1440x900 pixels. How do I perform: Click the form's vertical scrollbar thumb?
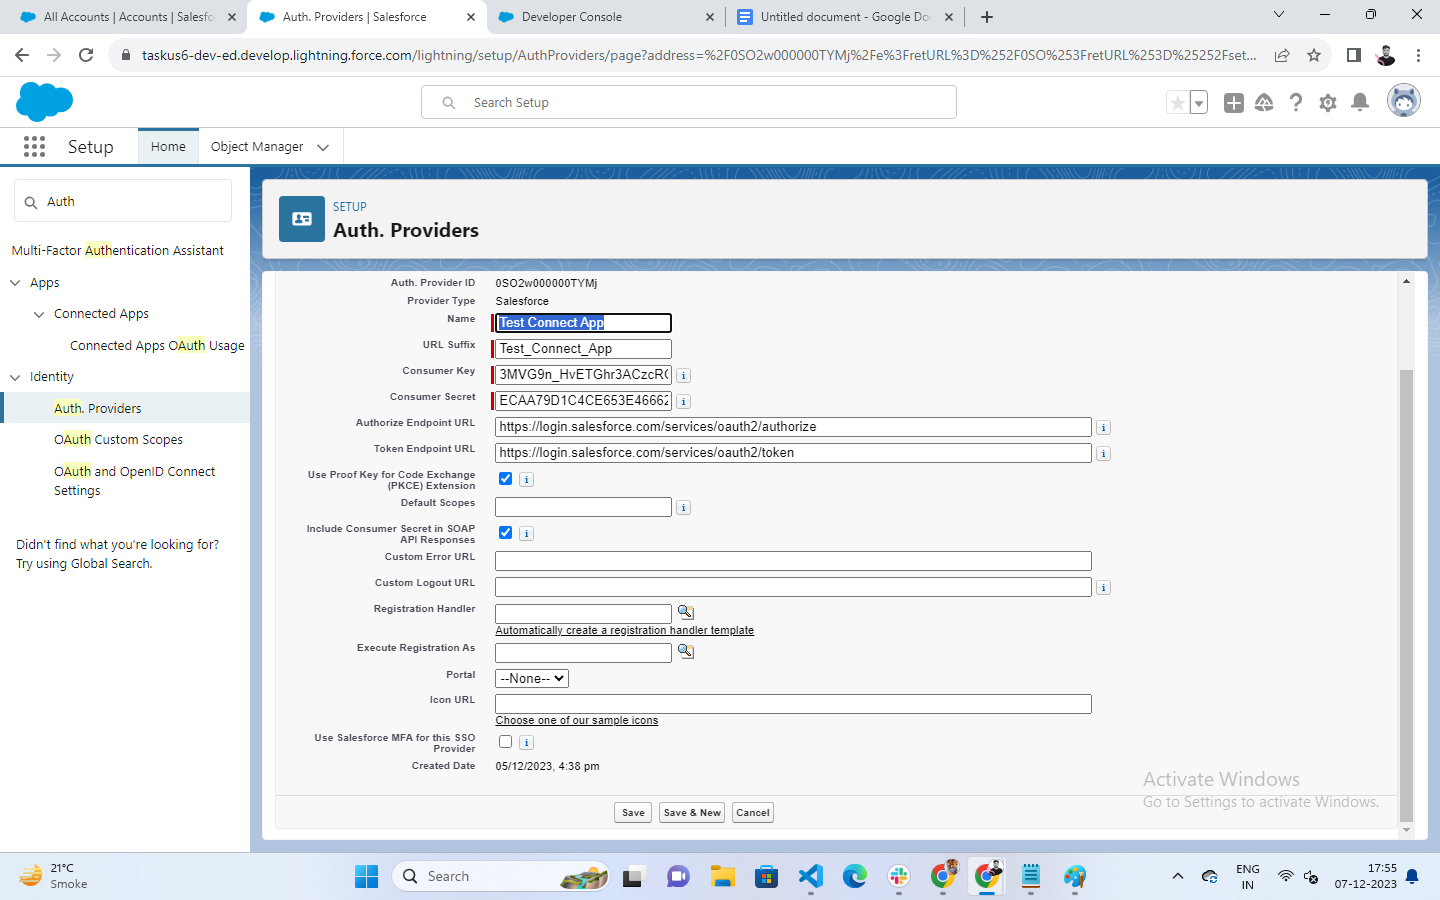[x=1406, y=595]
